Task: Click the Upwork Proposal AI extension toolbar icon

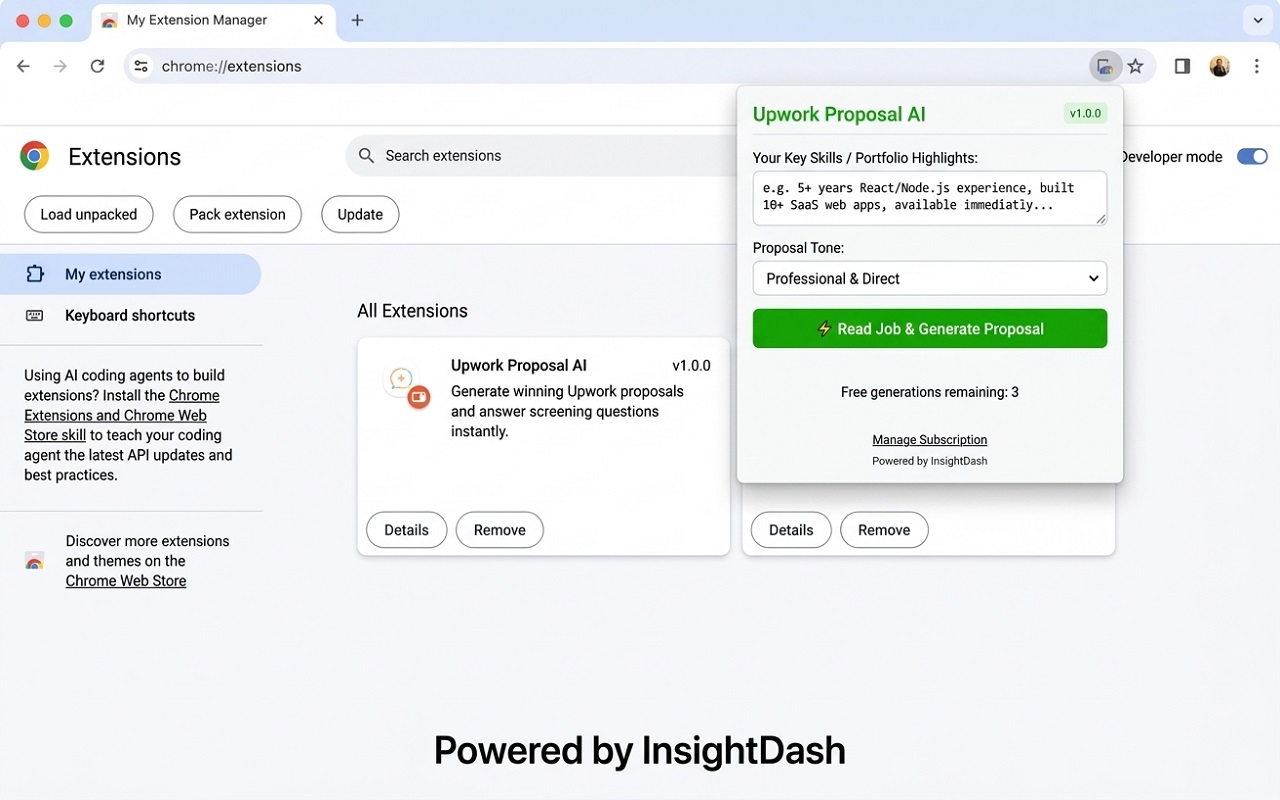Action: pyautogui.click(x=1104, y=66)
